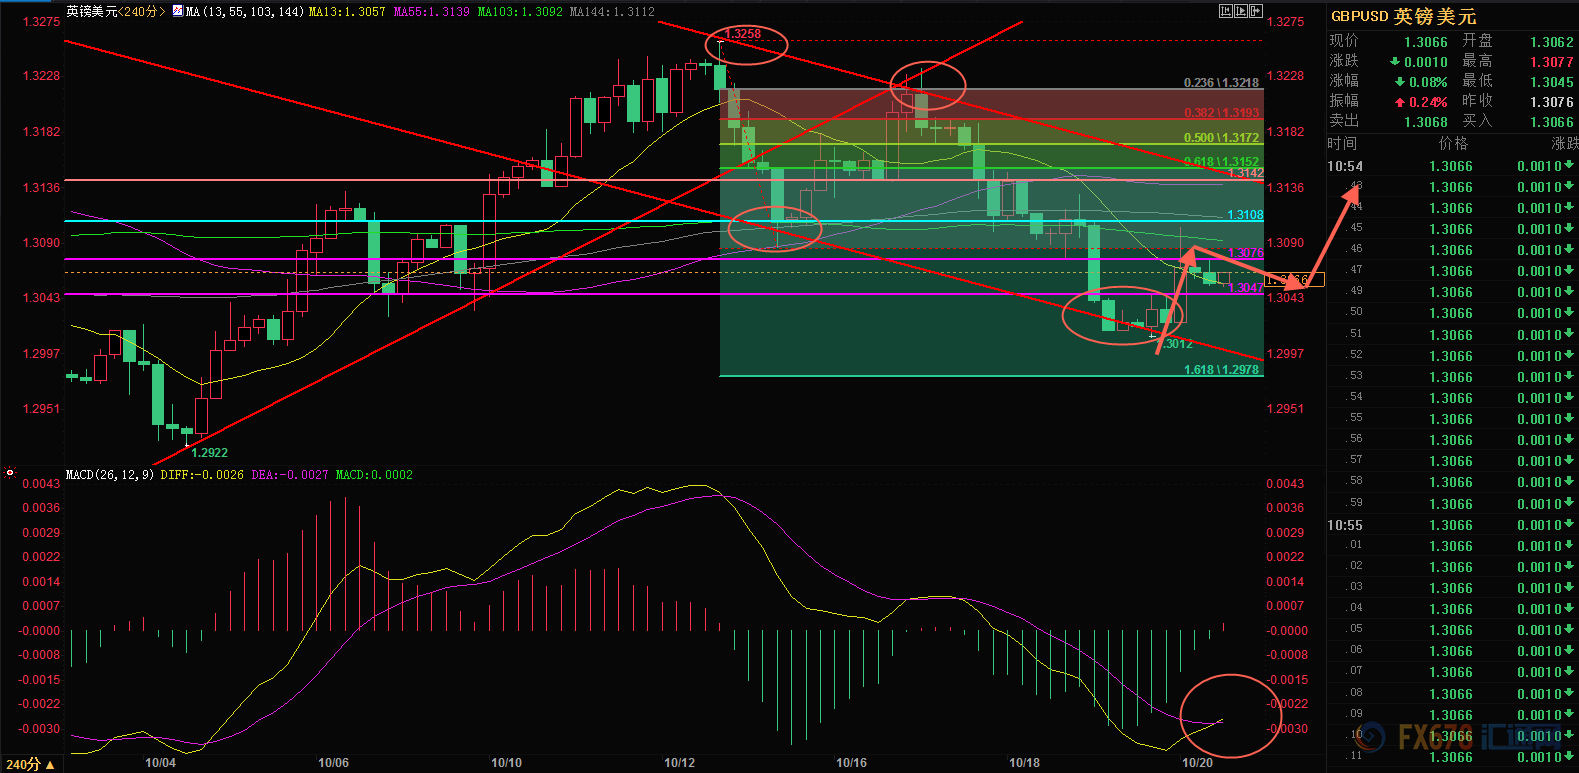Image resolution: width=1579 pixels, height=773 pixels.
Task: Click the 昨收 value 1.3076
Action: tap(1551, 102)
